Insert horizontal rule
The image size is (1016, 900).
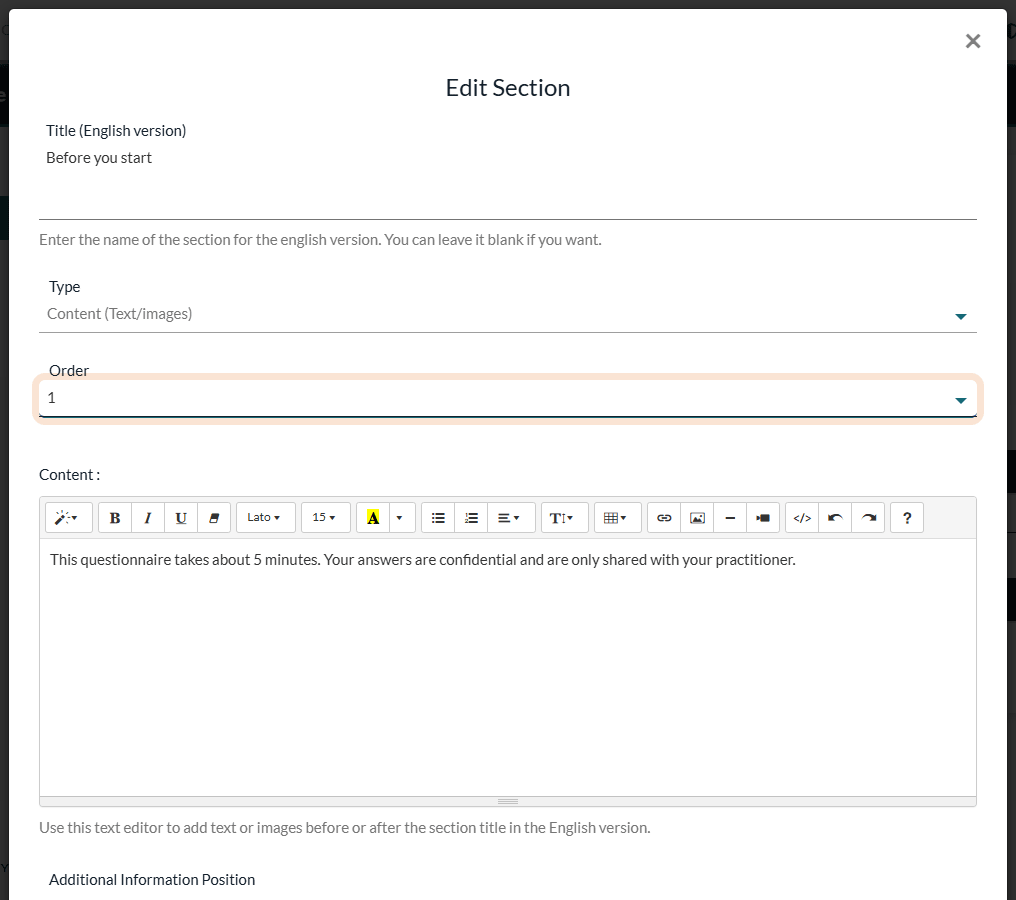tap(730, 518)
